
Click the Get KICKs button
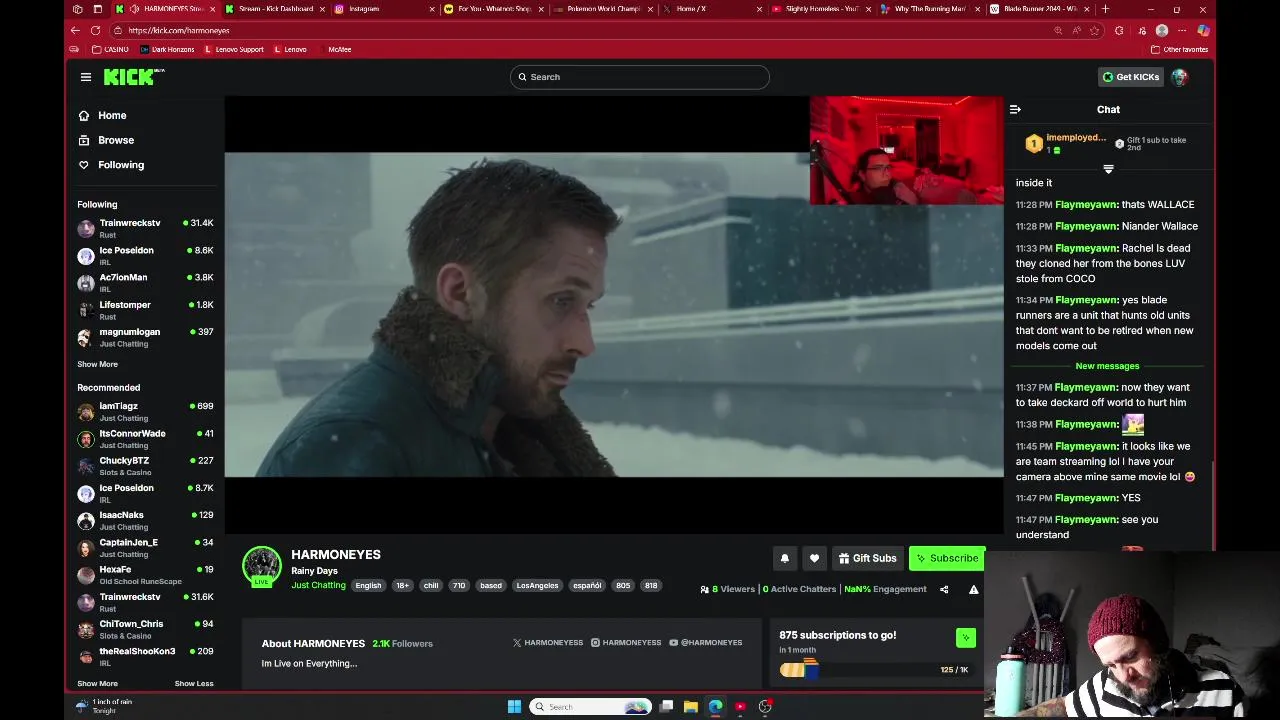pyautogui.click(x=1130, y=77)
